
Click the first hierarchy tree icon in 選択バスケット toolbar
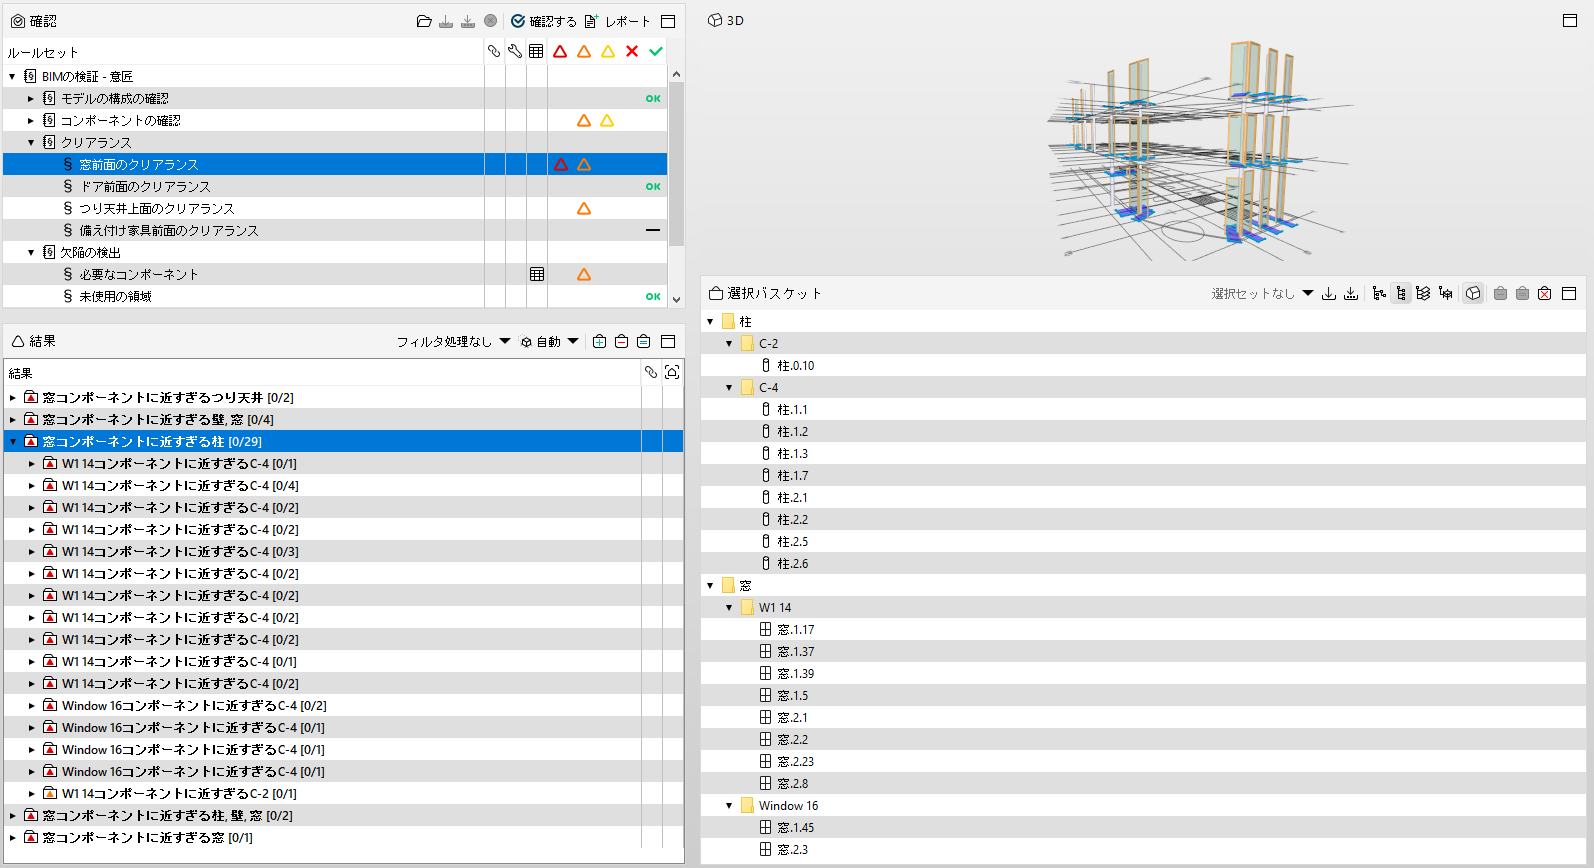(x=1379, y=293)
